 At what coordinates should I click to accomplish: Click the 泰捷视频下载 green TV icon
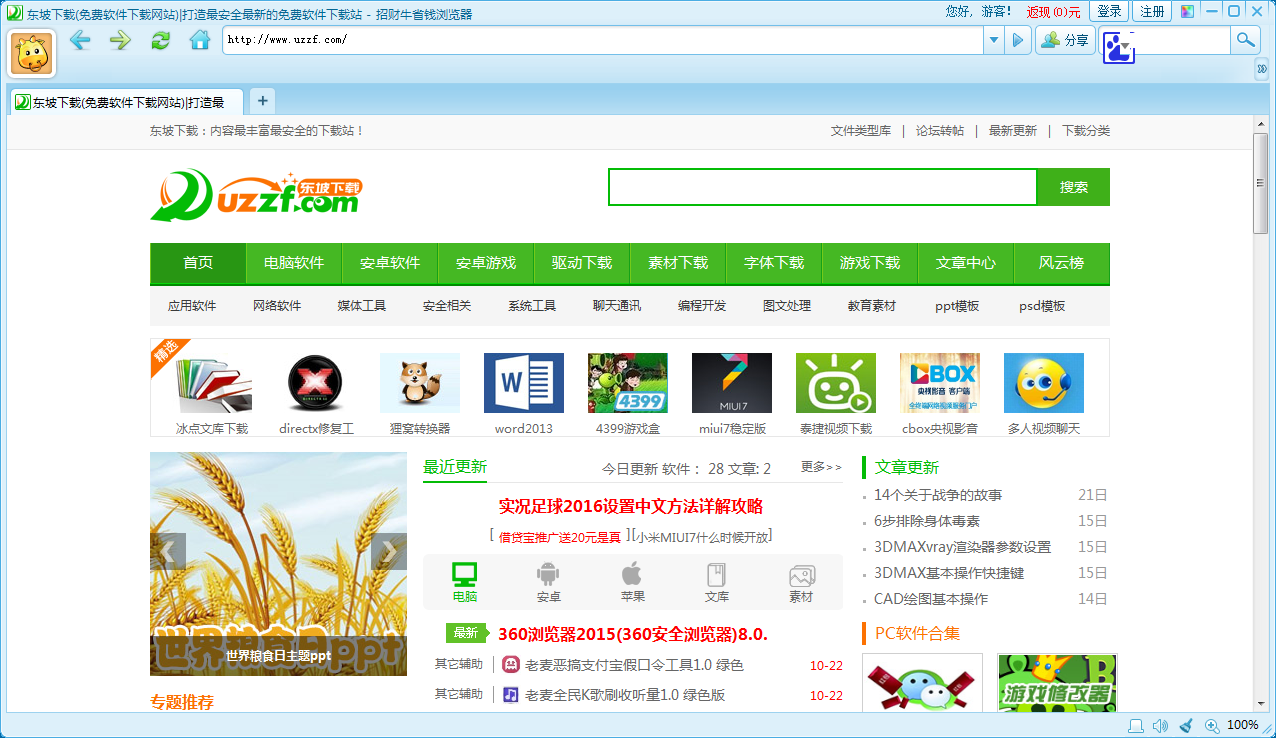[836, 383]
